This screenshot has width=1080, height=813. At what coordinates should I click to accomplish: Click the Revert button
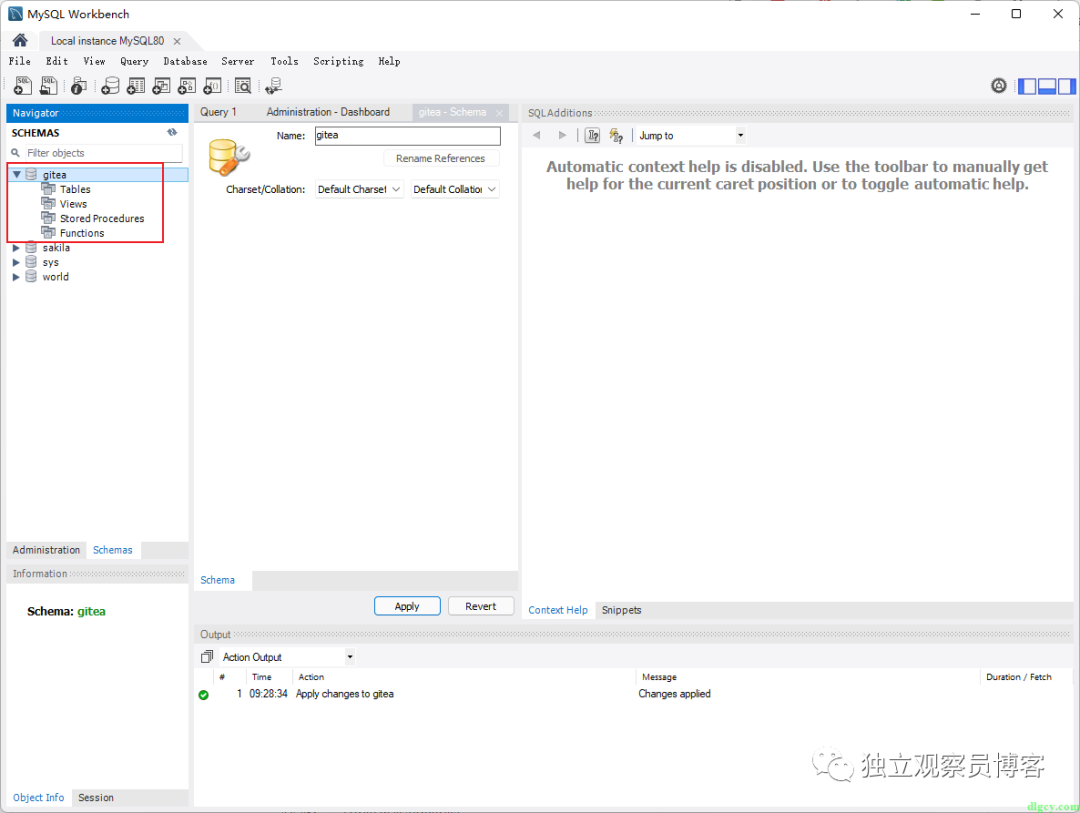[x=481, y=606]
